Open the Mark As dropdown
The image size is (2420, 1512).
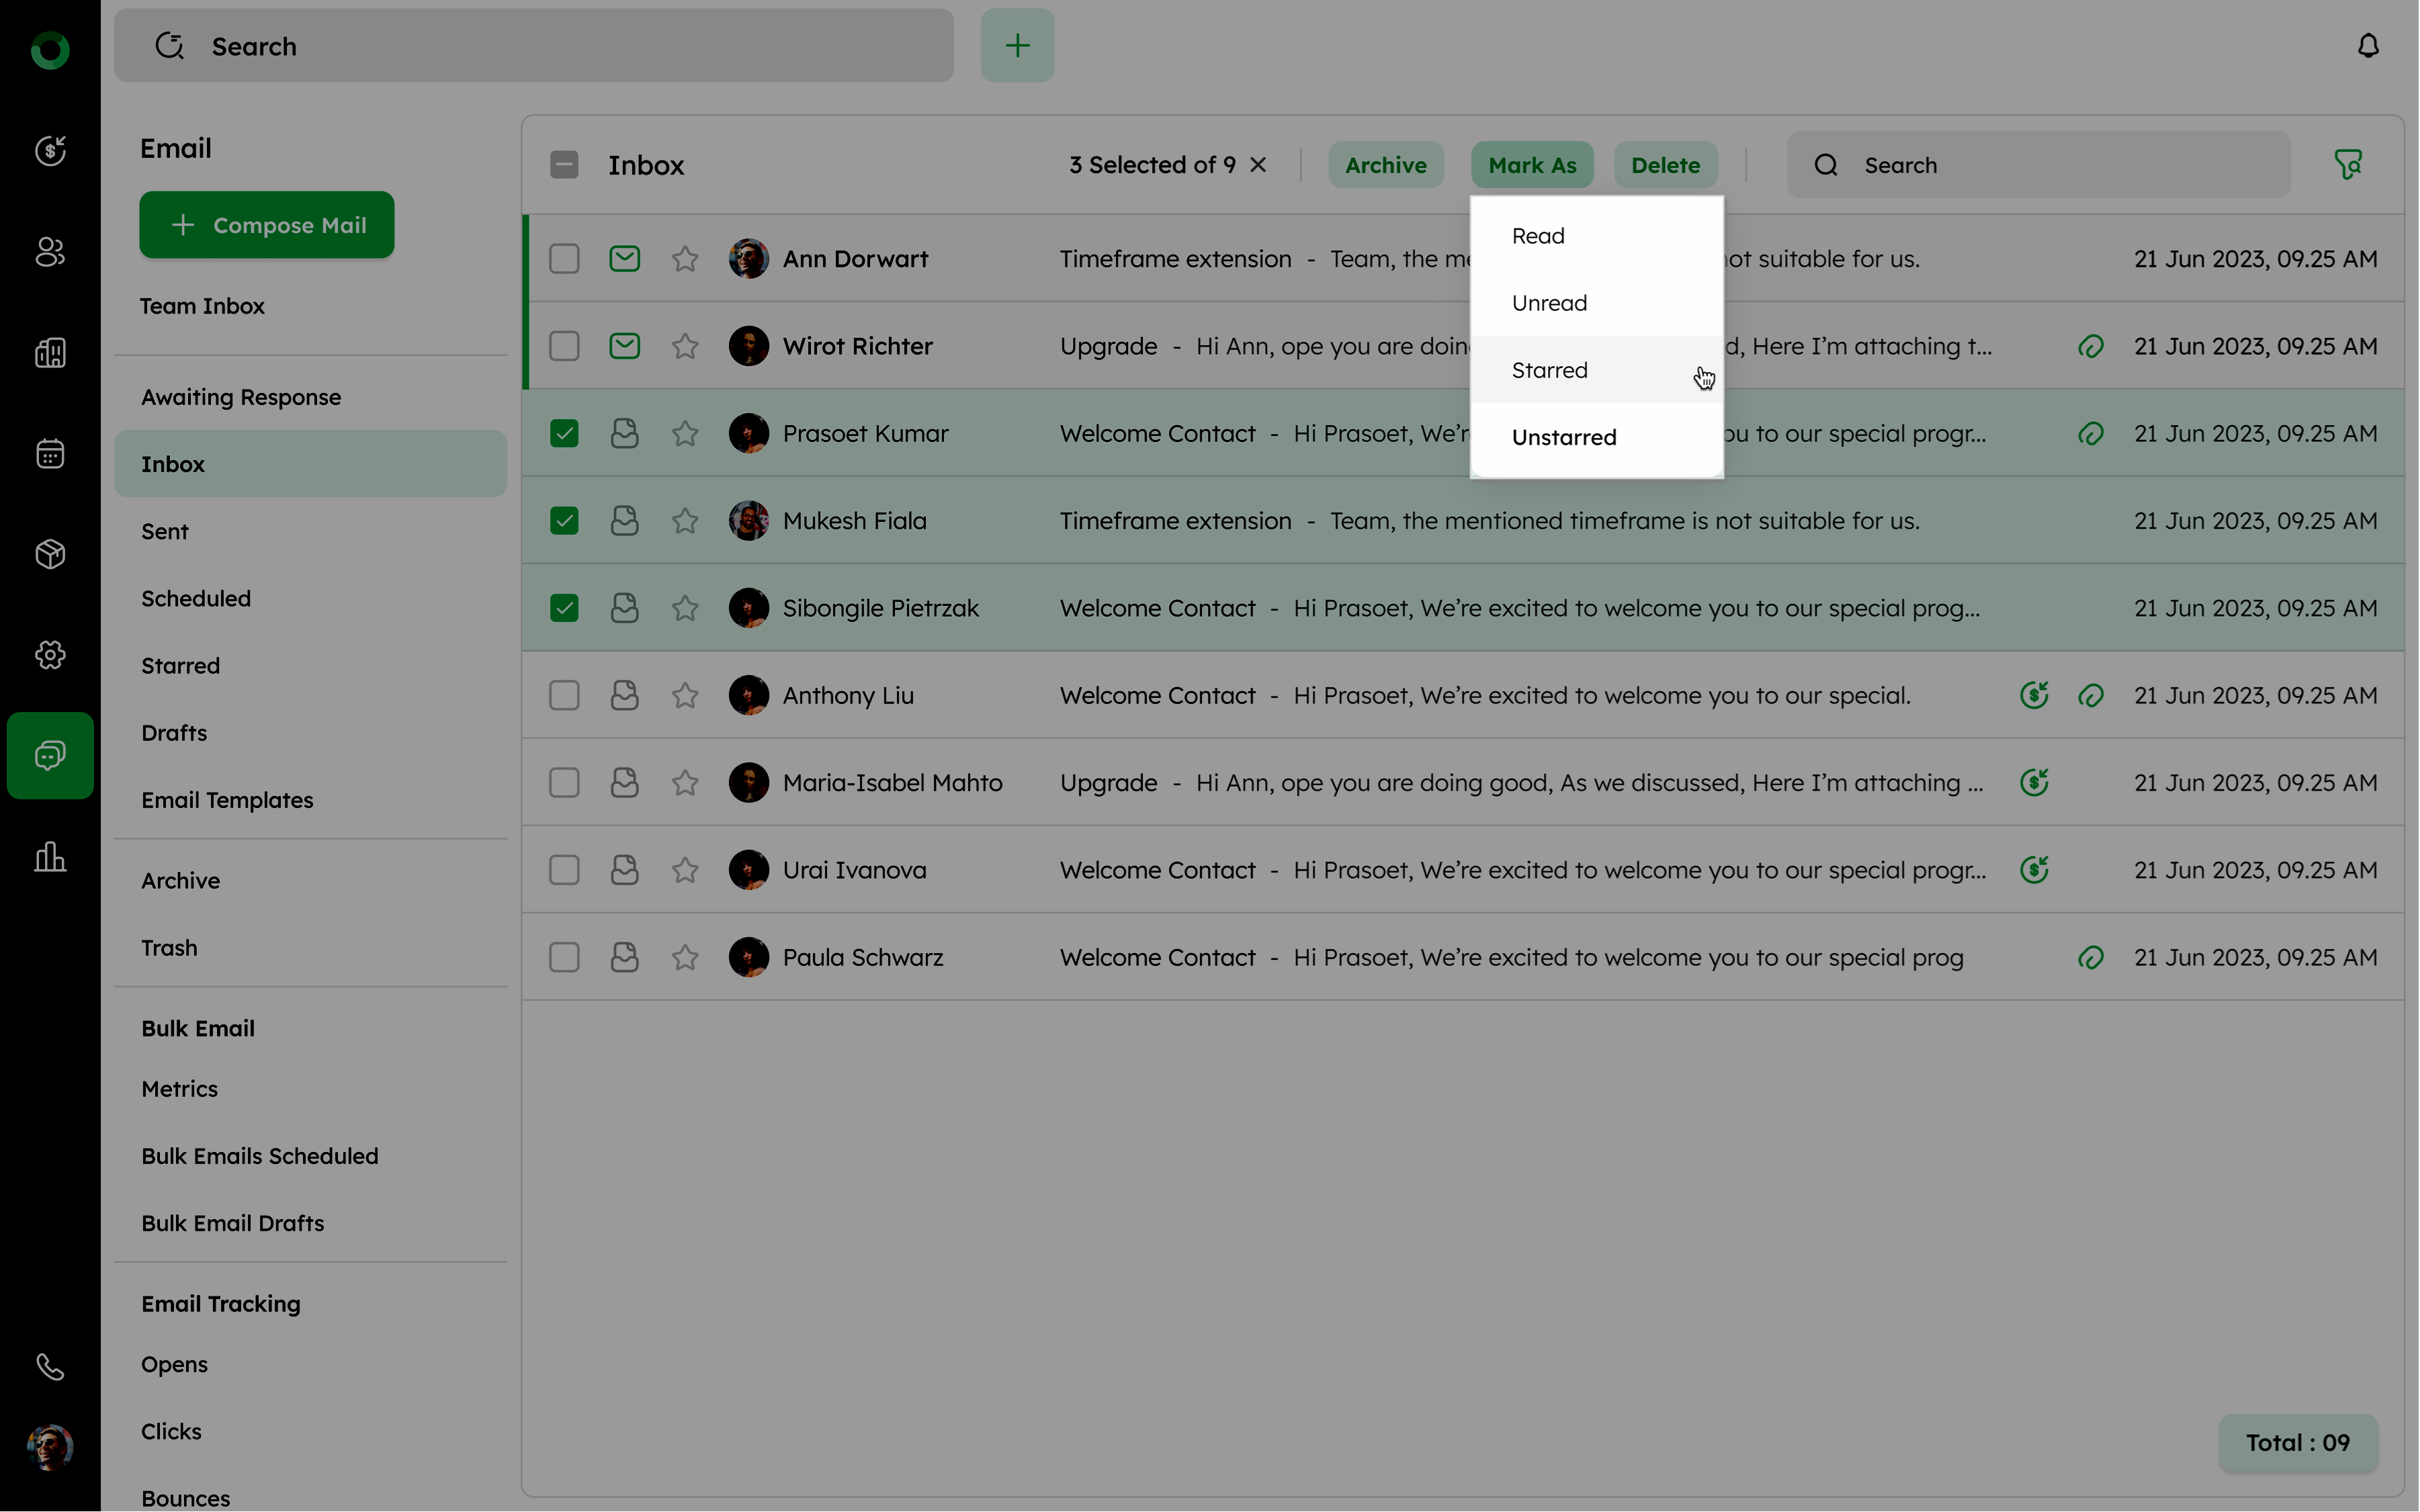click(1531, 165)
